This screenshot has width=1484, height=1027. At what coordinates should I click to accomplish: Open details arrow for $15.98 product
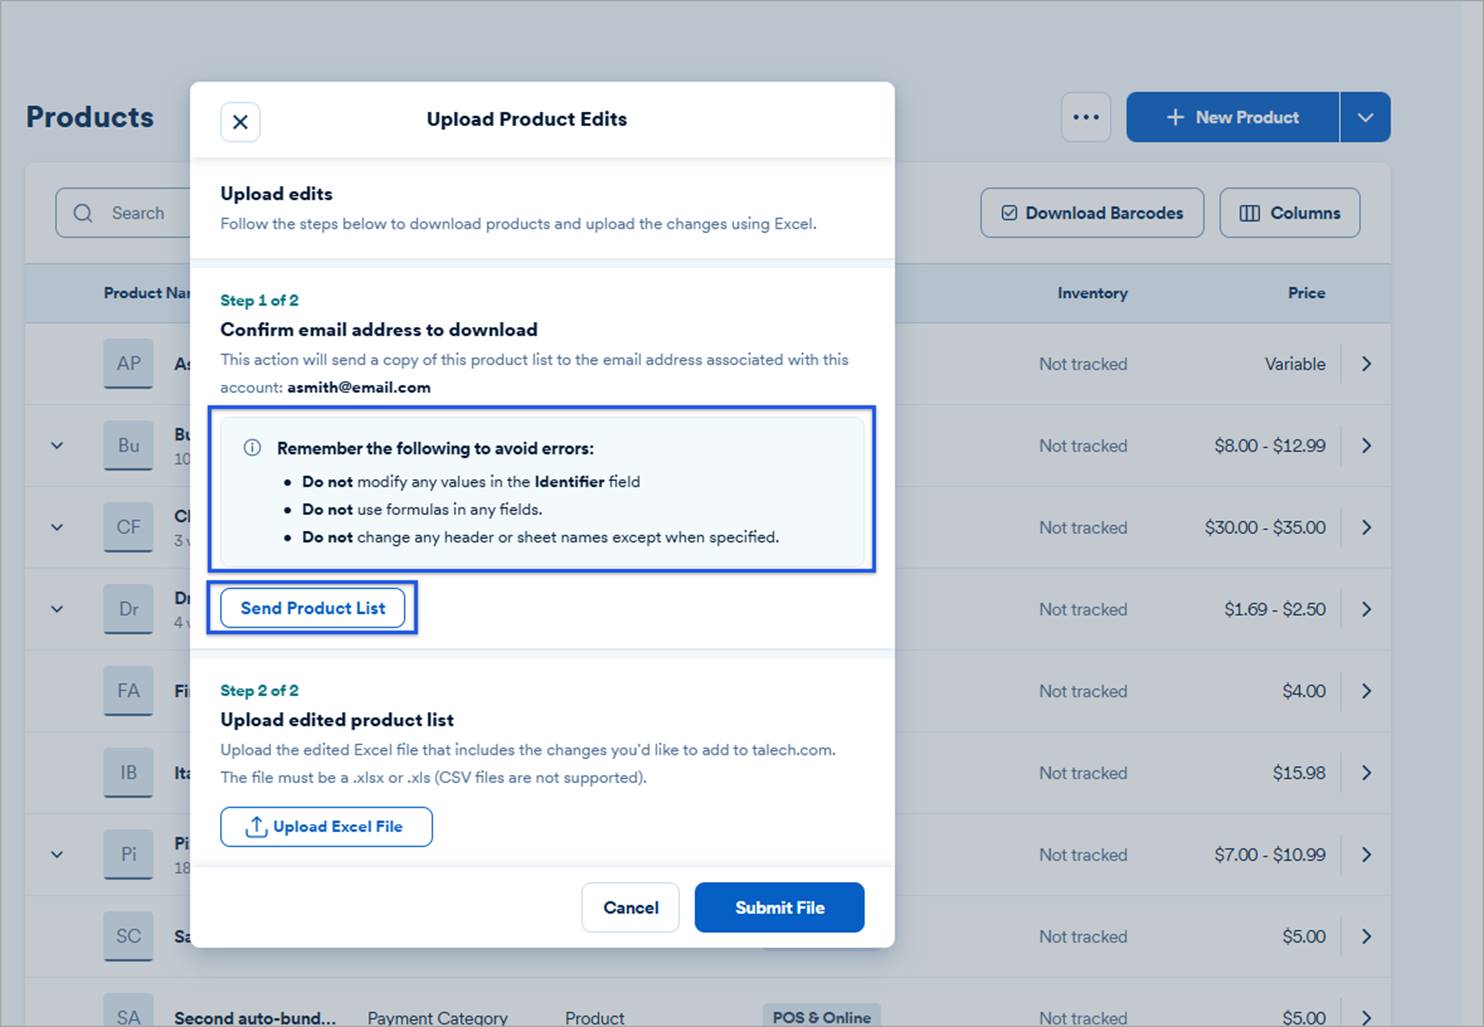1366,773
